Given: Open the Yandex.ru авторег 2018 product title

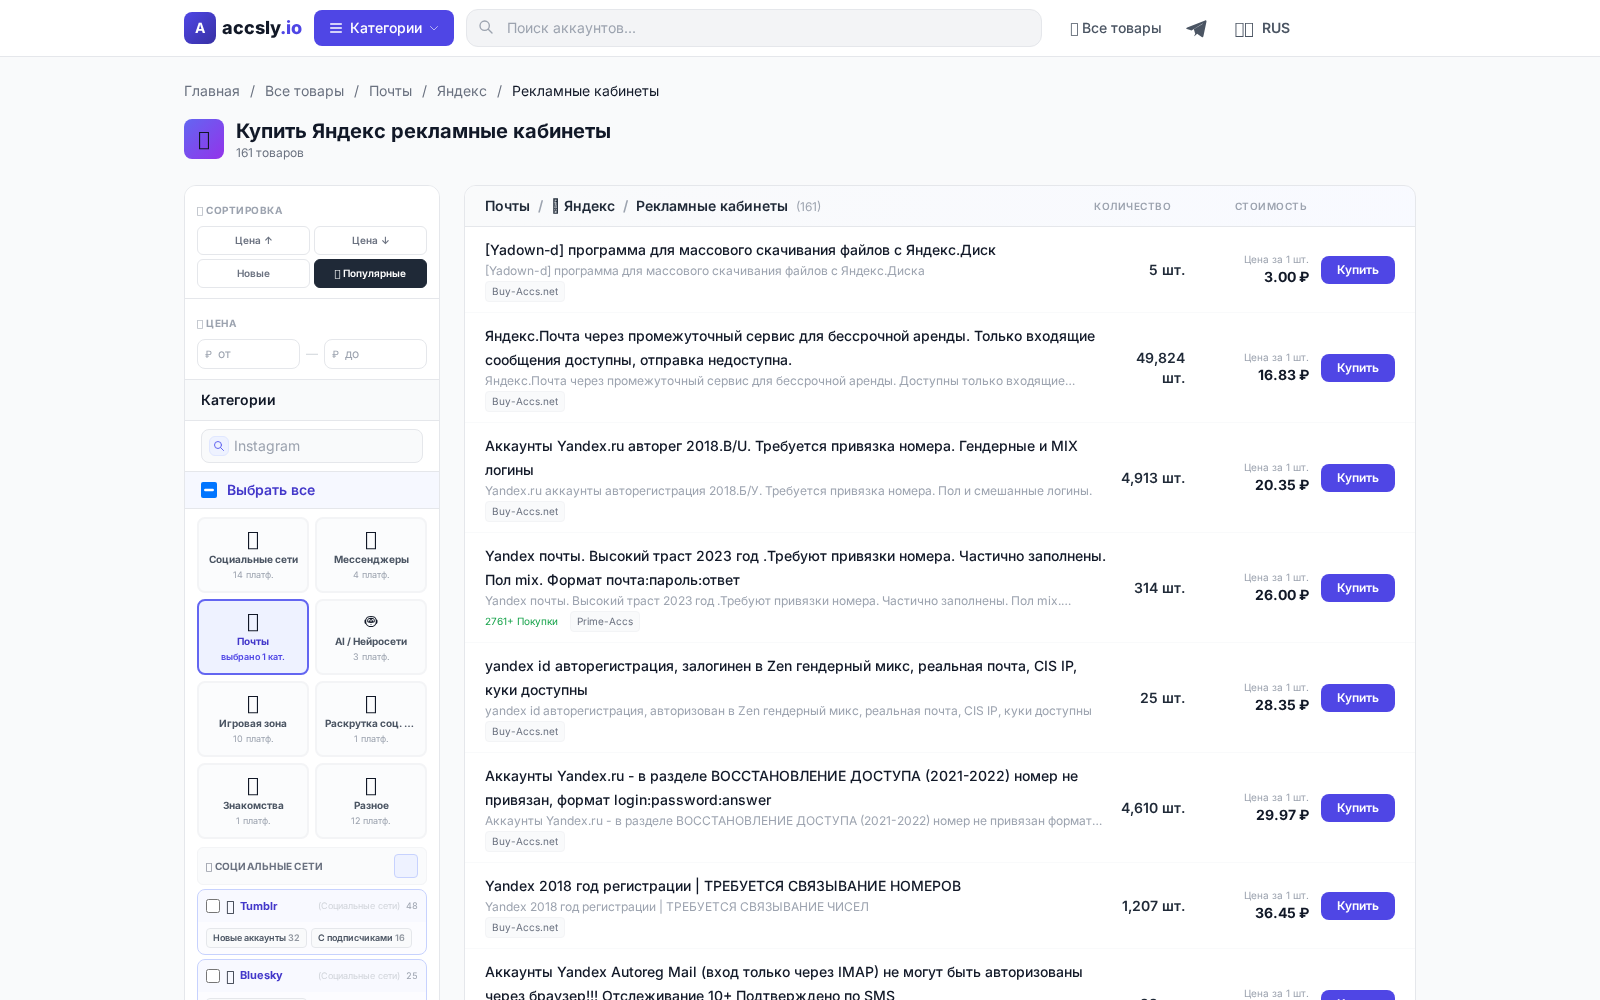Looking at the screenshot, I should 781,458.
